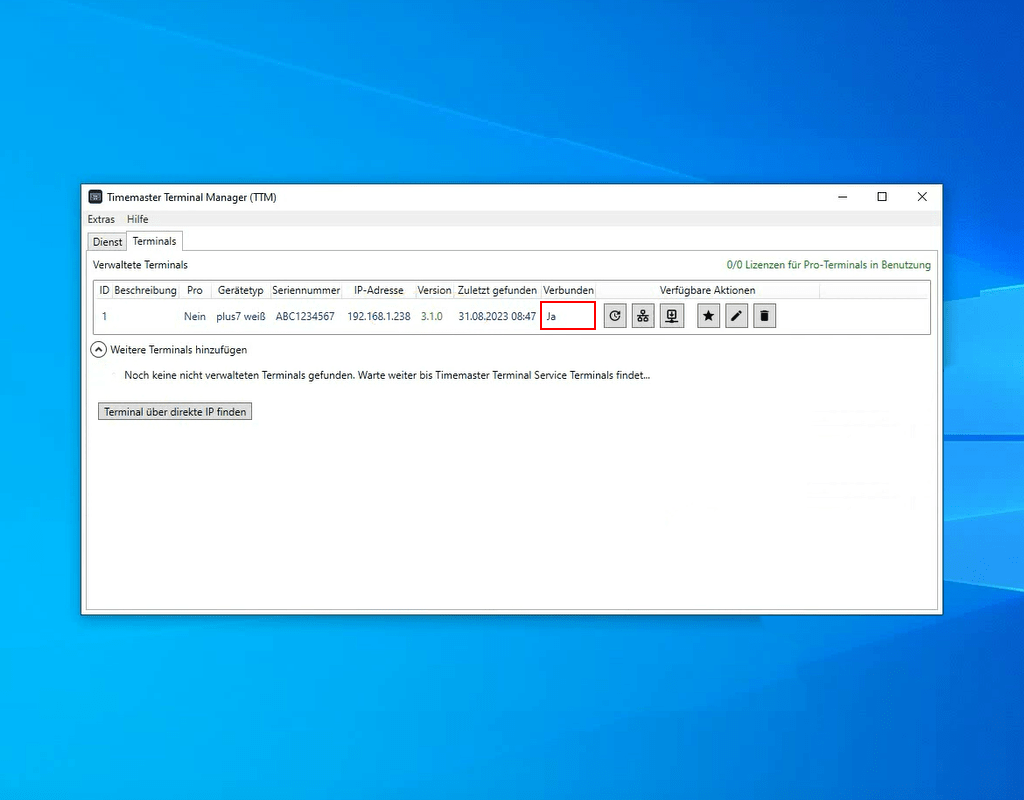Click the IP-Adresse column header

[x=378, y=290]
